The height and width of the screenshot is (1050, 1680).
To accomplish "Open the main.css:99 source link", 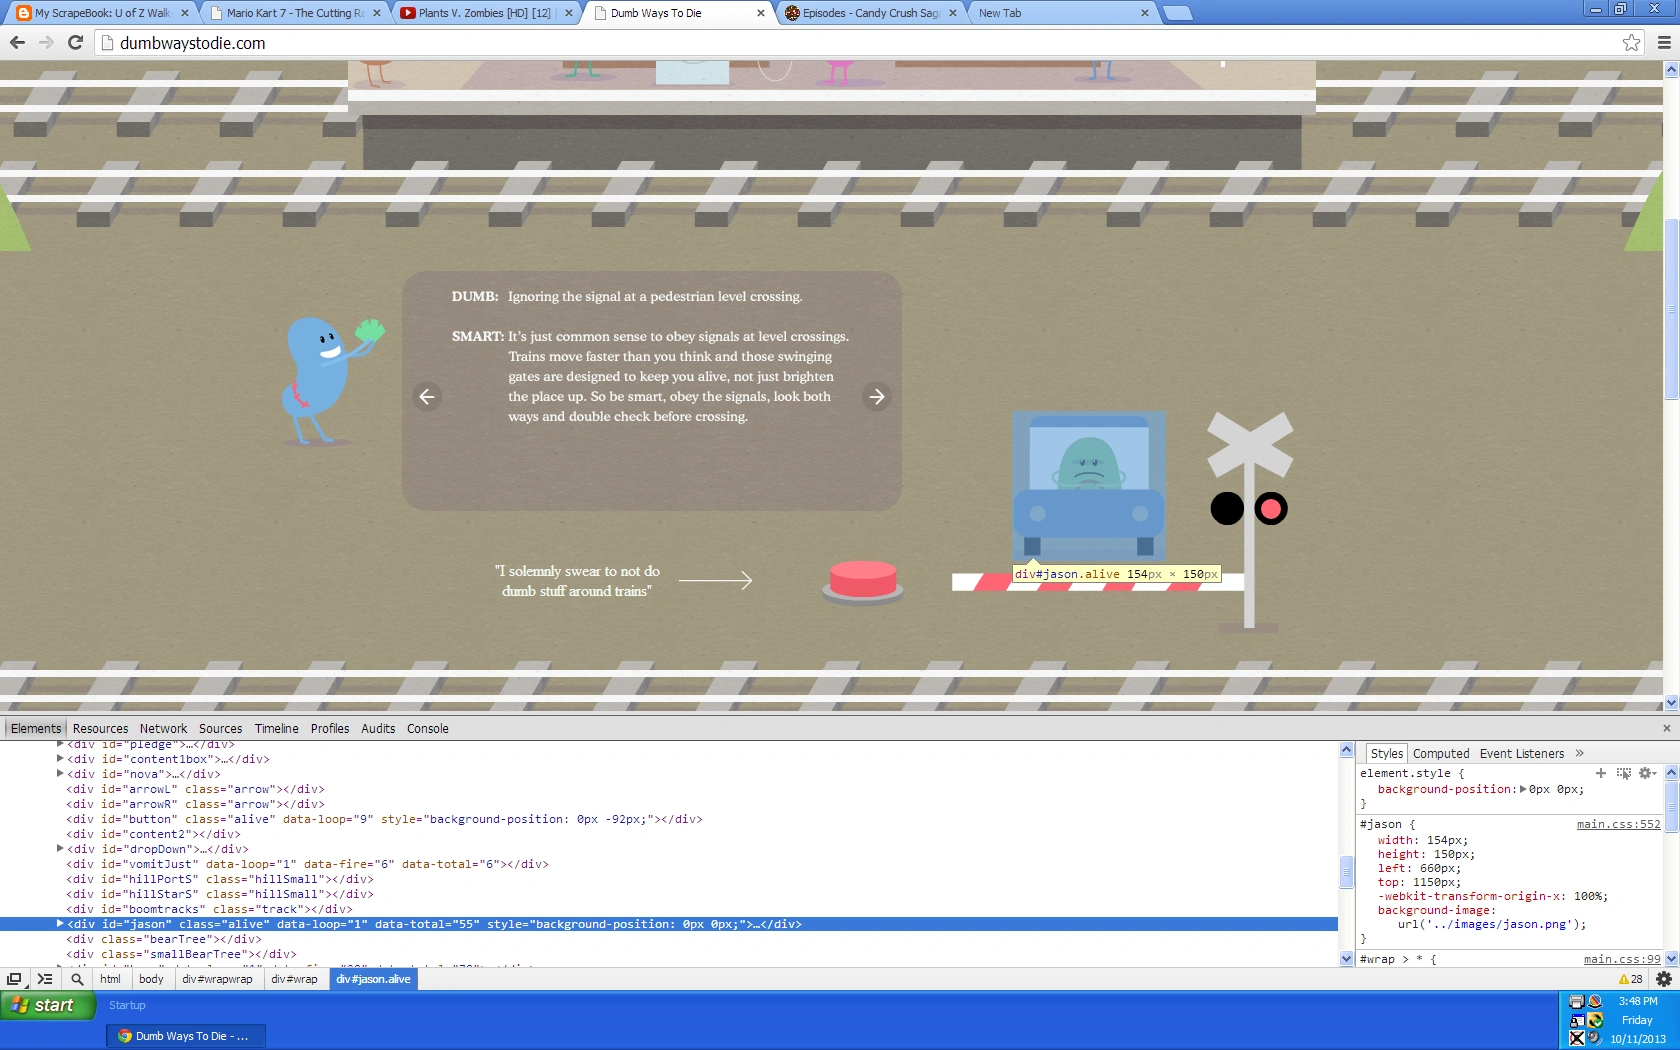I will pyautogui.click(x=1621, y=959).
